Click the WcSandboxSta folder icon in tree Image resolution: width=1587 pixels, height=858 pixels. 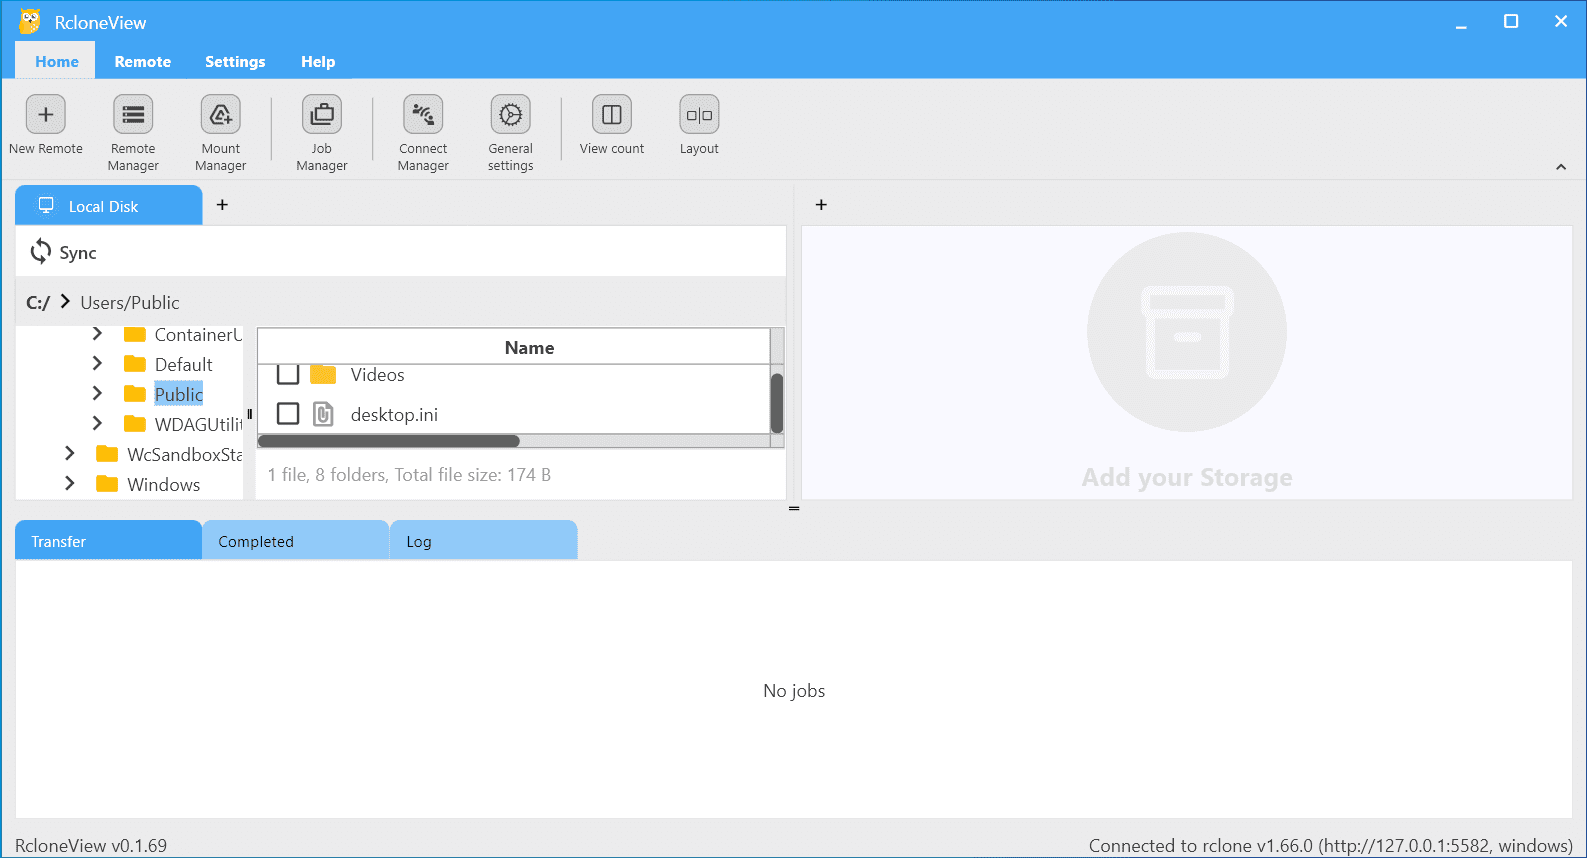107,454
